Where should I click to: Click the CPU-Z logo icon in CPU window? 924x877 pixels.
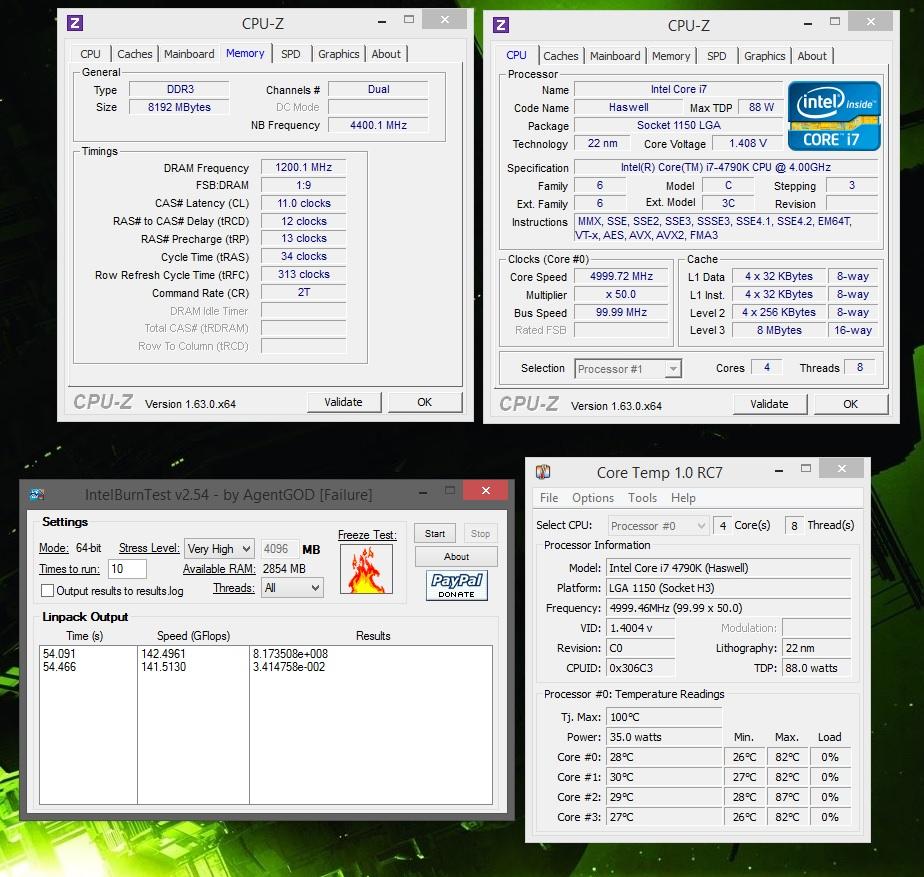(501, 25)
